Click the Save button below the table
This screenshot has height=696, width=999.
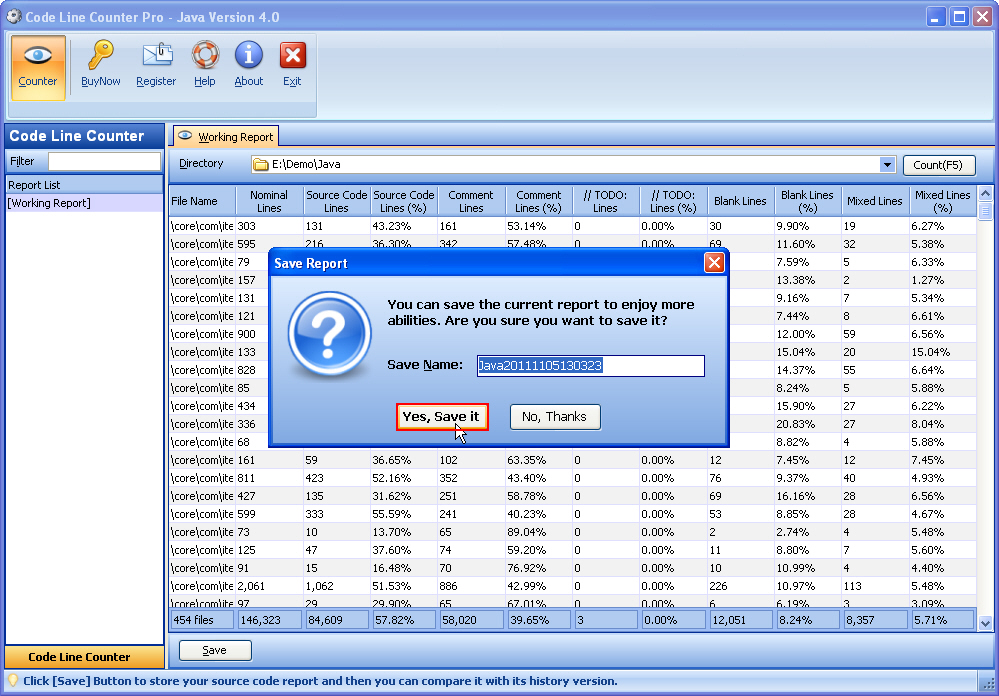(215, 650)
